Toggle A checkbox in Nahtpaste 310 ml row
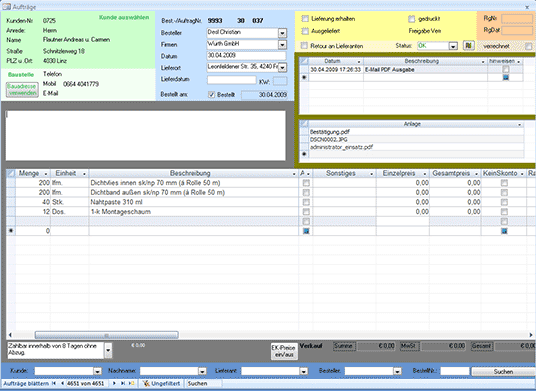Screen dimensions: 536x391 point(306,202)
